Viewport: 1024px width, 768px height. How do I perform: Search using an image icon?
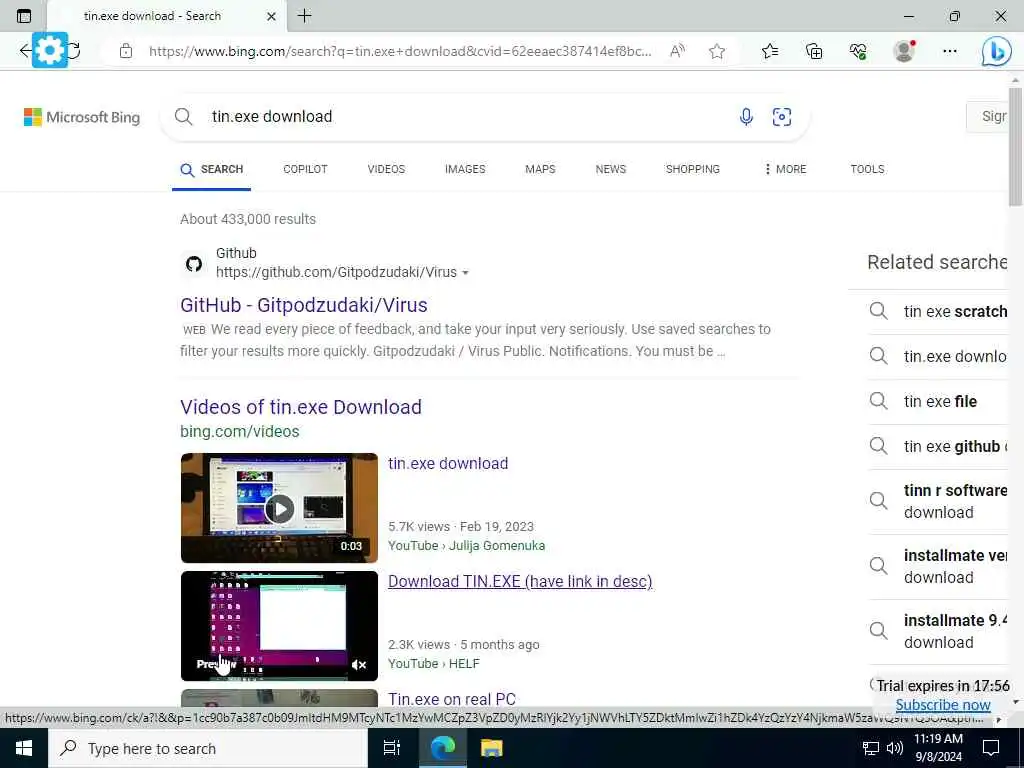coord(782,117)
